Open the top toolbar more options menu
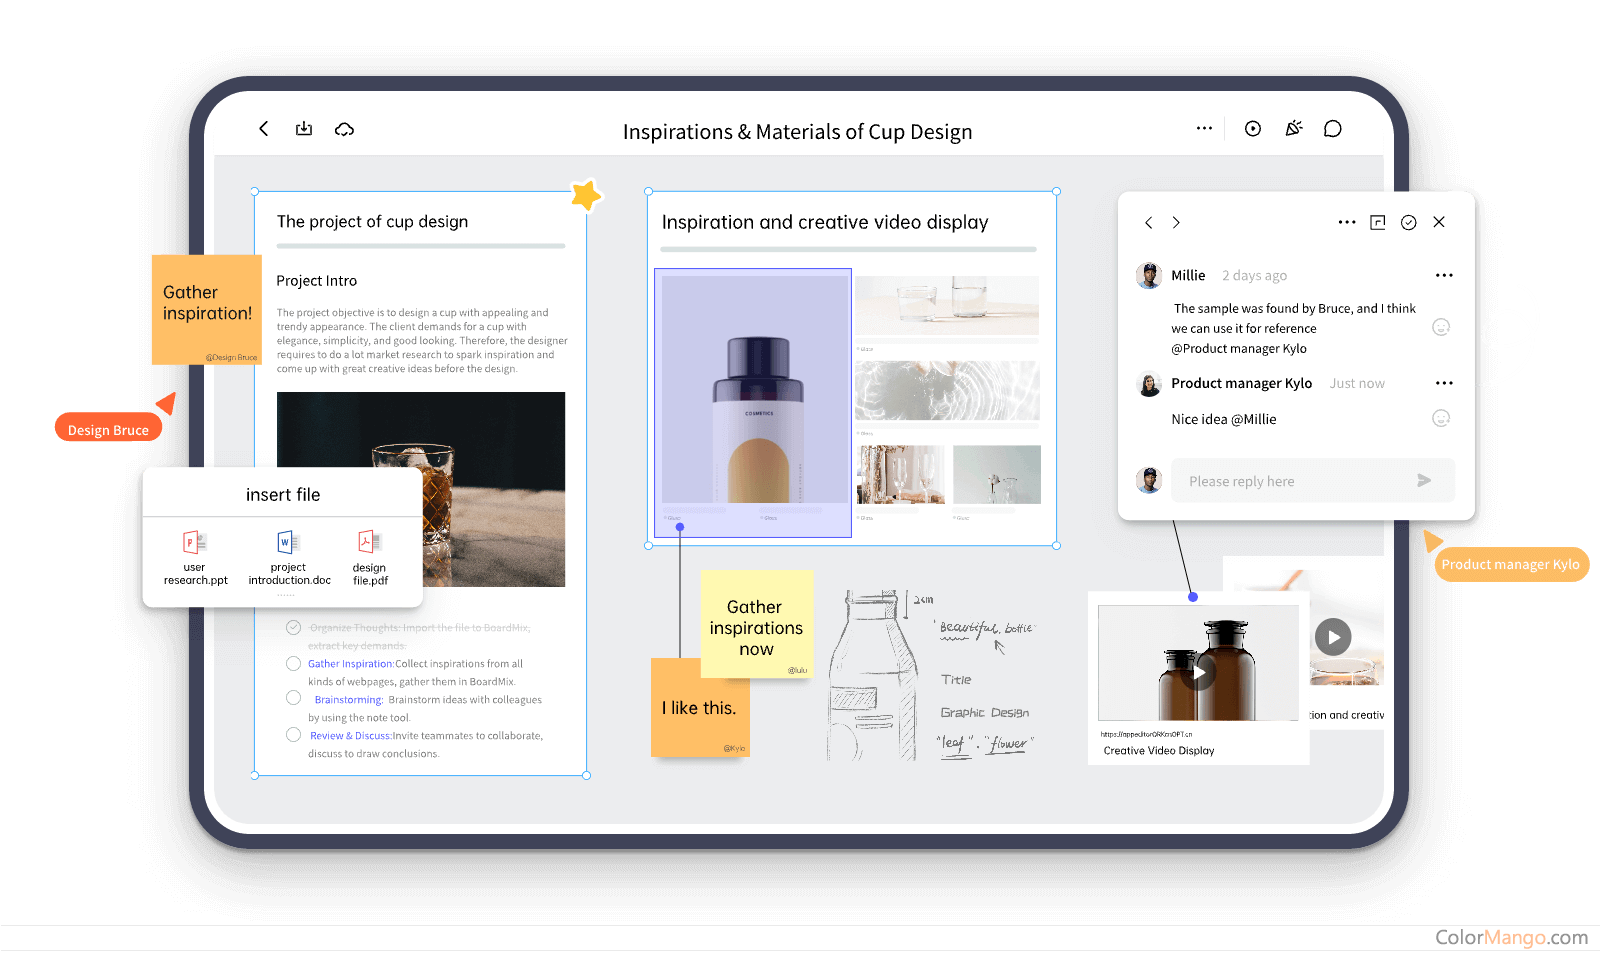This screenshot has width=1600, height=973. pyautogui.click(x=1204, y=129)
